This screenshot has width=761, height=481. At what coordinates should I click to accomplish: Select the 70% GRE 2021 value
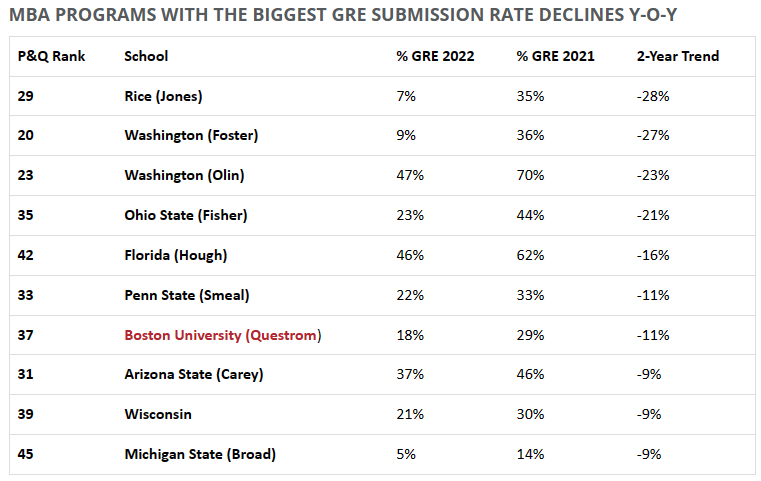tap(530, 176)
